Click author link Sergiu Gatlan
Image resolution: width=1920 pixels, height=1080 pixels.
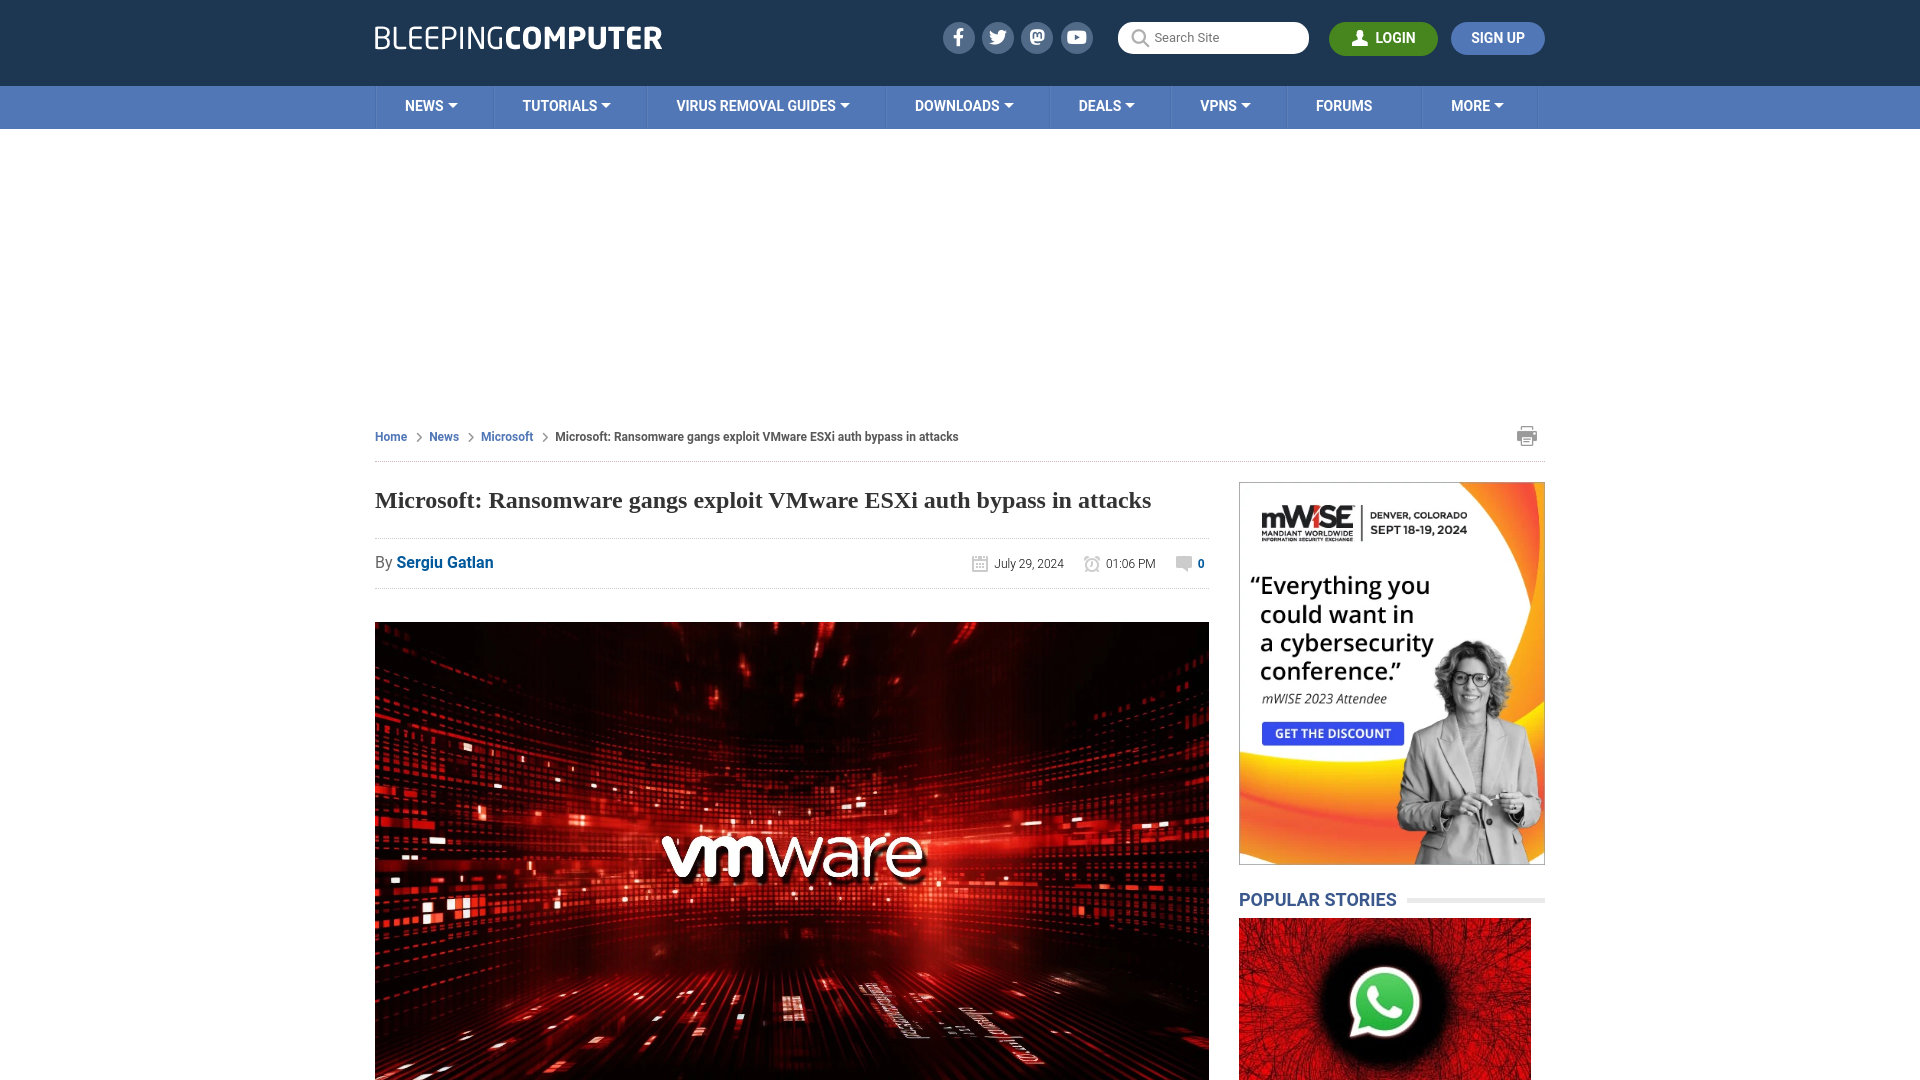[x=444, y=562]
